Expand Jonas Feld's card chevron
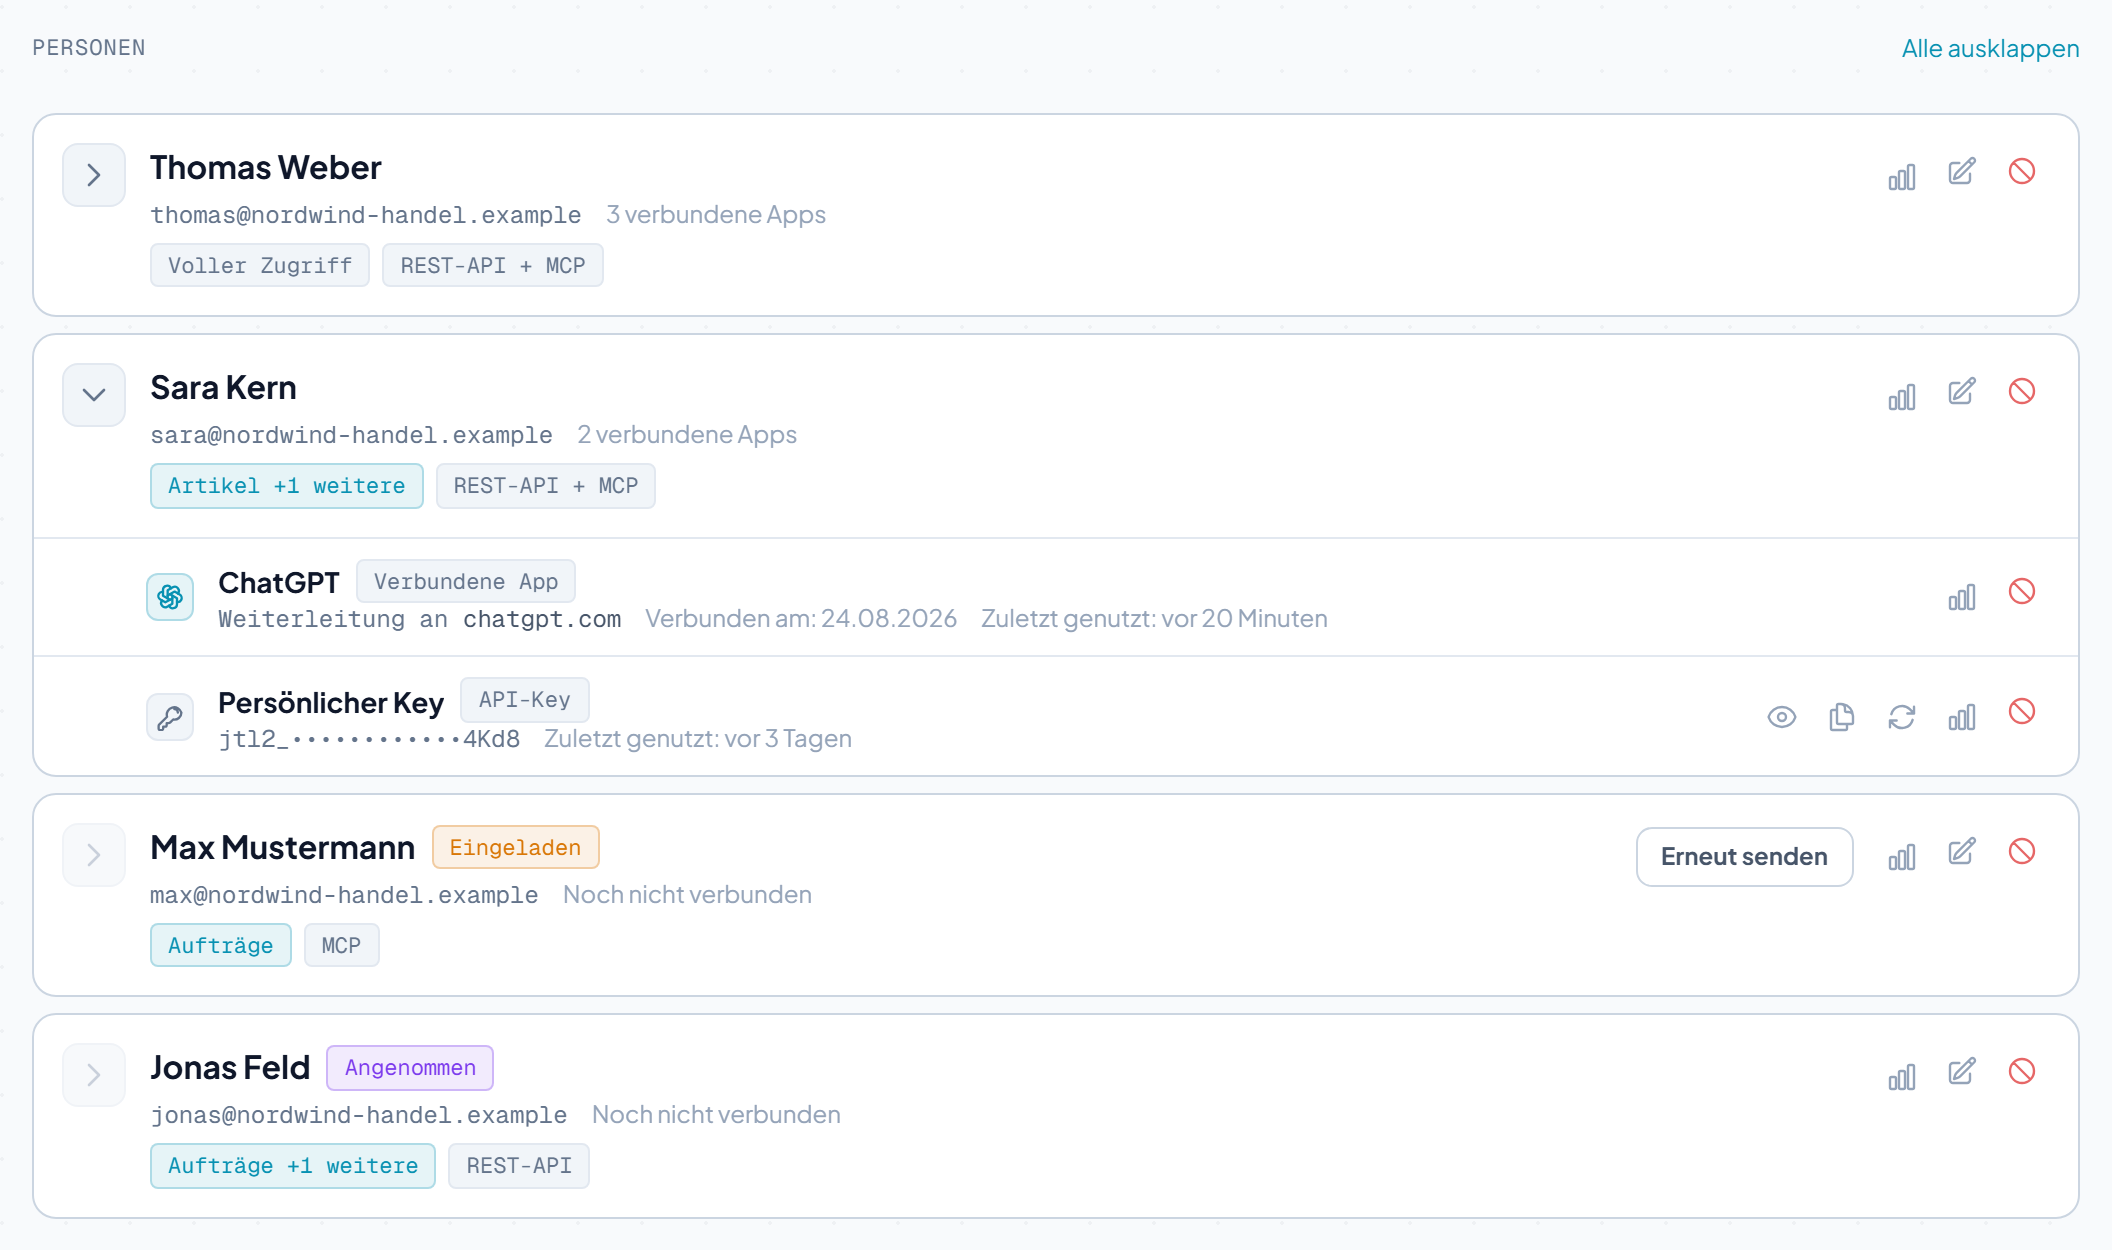The image size is (2112, 1250). tap(94, 1075)
